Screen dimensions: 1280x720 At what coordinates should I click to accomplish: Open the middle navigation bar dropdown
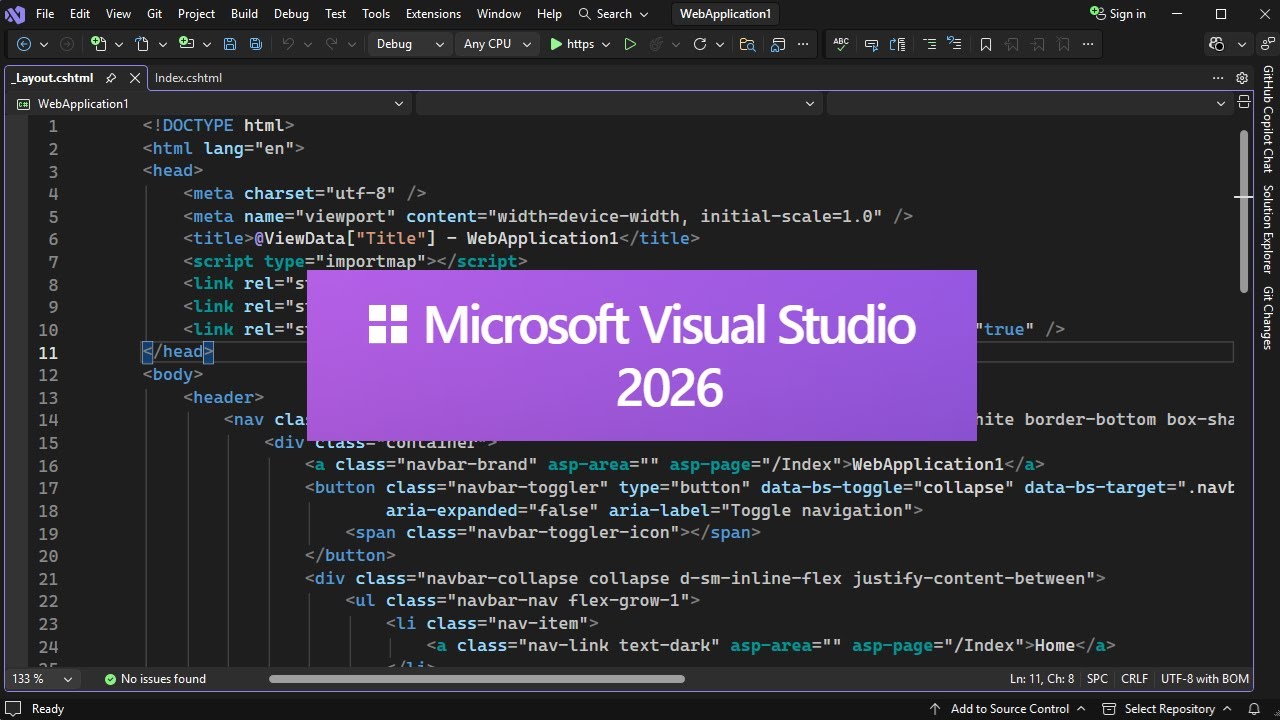point(617,103)
